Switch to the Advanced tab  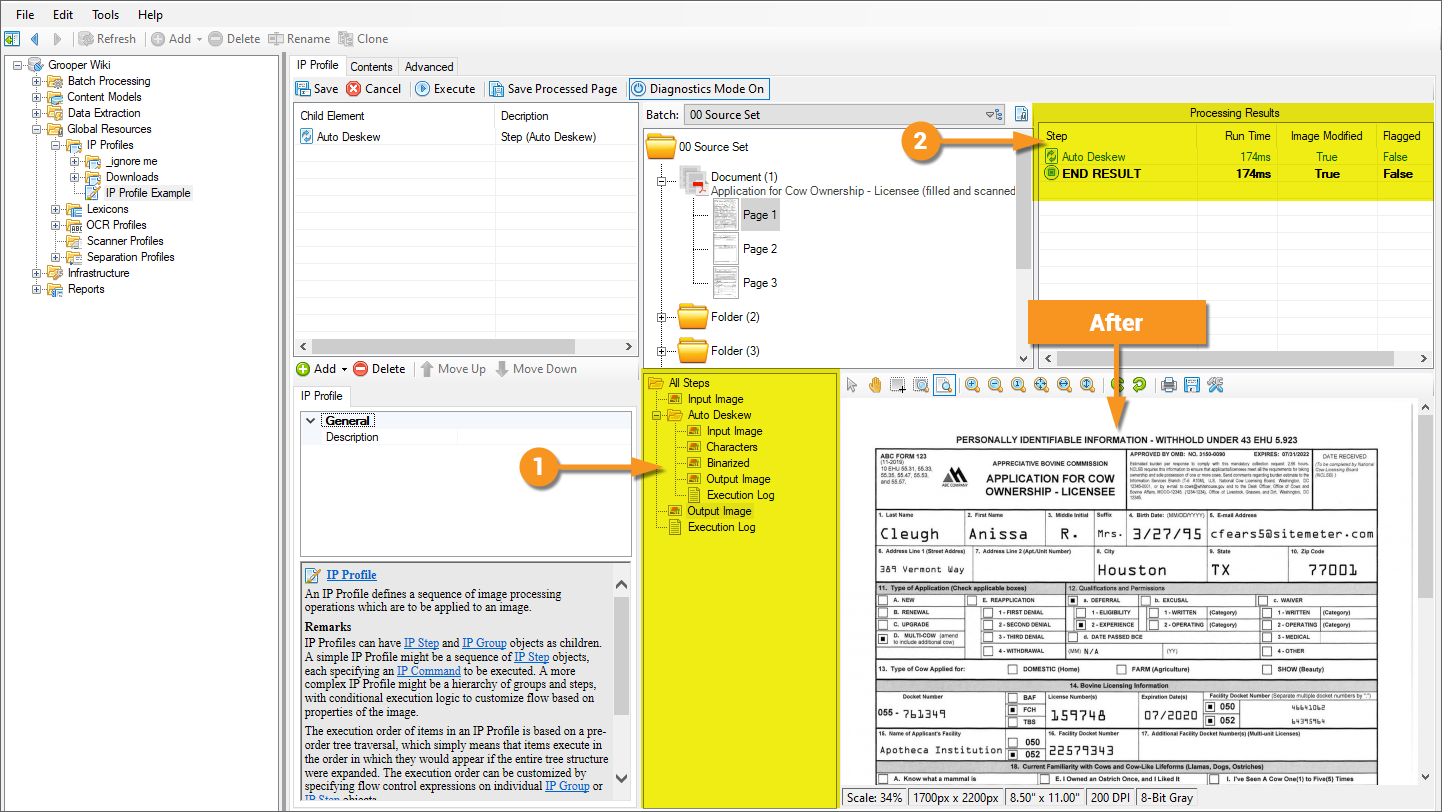429,67
